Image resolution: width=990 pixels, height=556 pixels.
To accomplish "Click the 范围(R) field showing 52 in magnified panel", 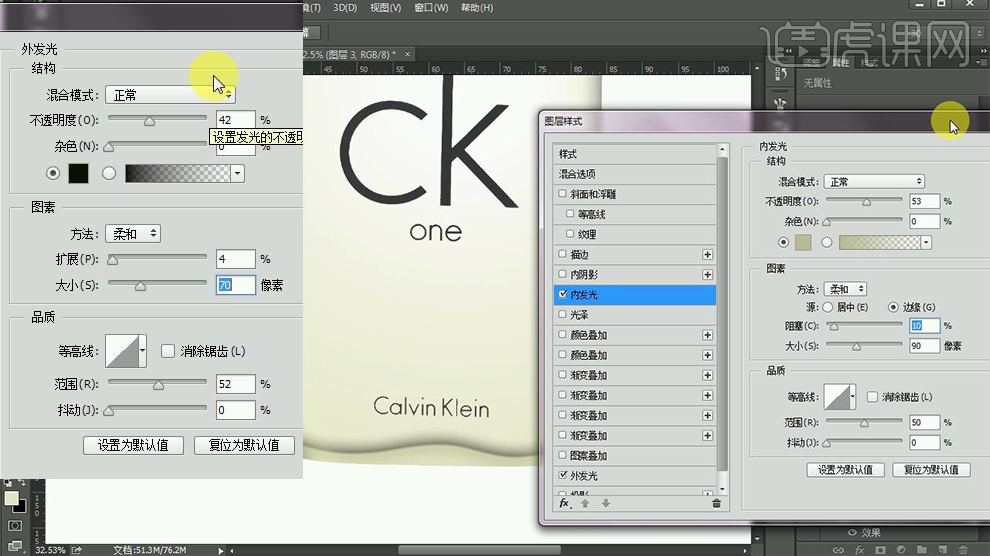I will (x=236, y=384).
